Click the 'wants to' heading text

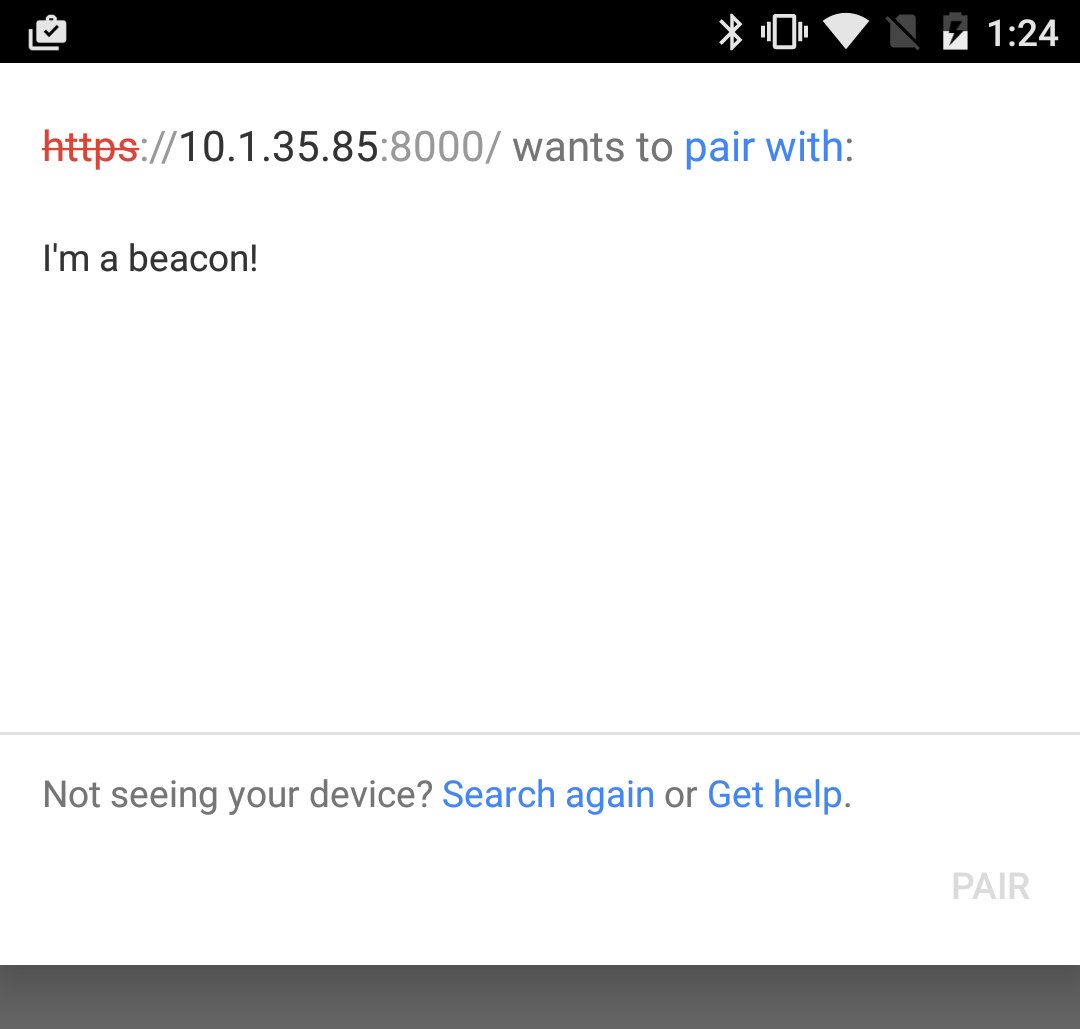[592, 147]
